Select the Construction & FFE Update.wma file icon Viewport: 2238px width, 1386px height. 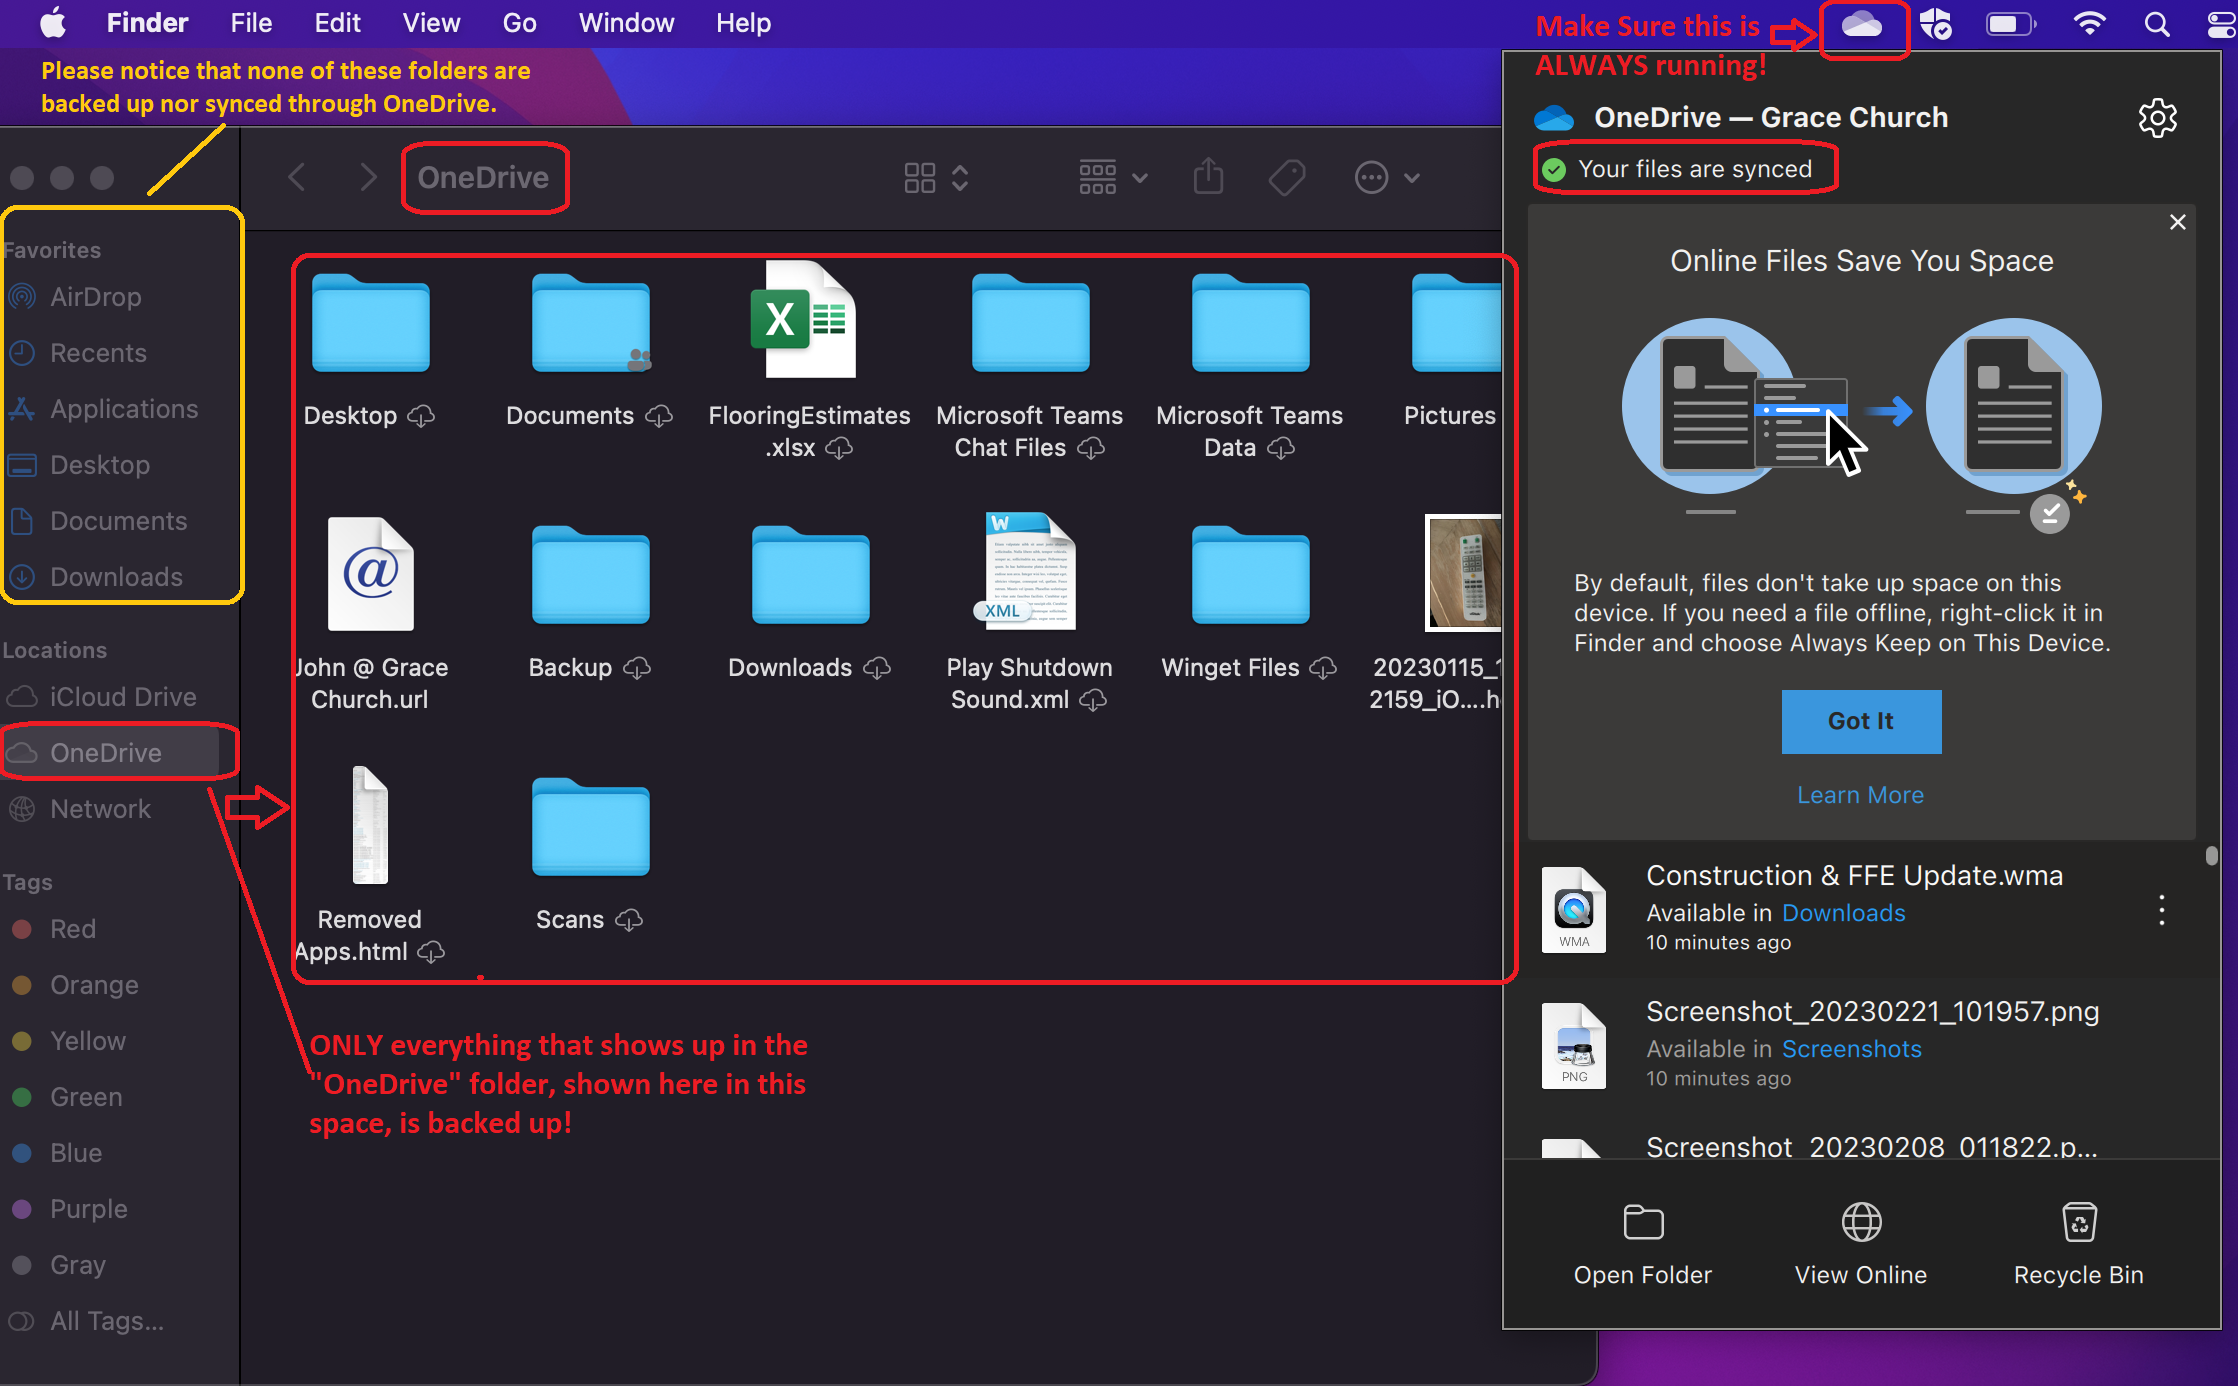click(1574, 910)
